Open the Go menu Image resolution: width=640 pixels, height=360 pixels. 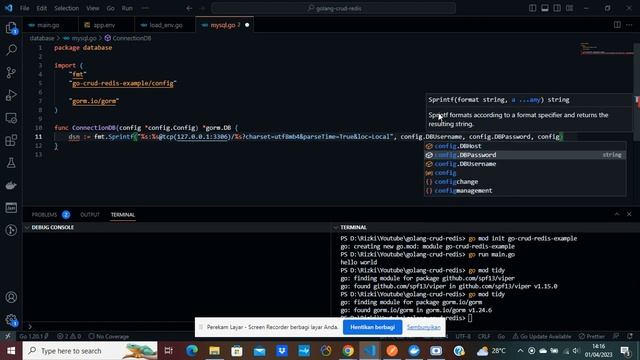110,8
